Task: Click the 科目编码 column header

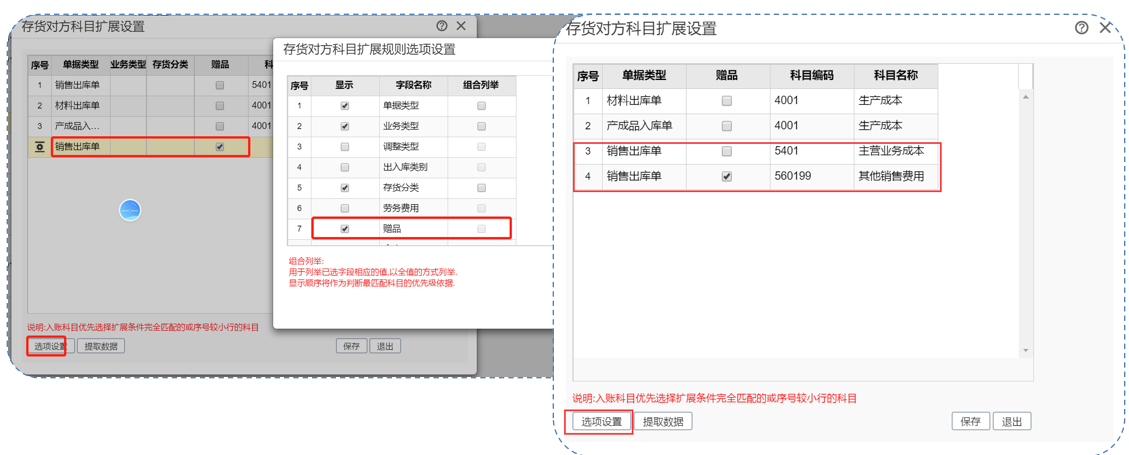Action: 811,76
